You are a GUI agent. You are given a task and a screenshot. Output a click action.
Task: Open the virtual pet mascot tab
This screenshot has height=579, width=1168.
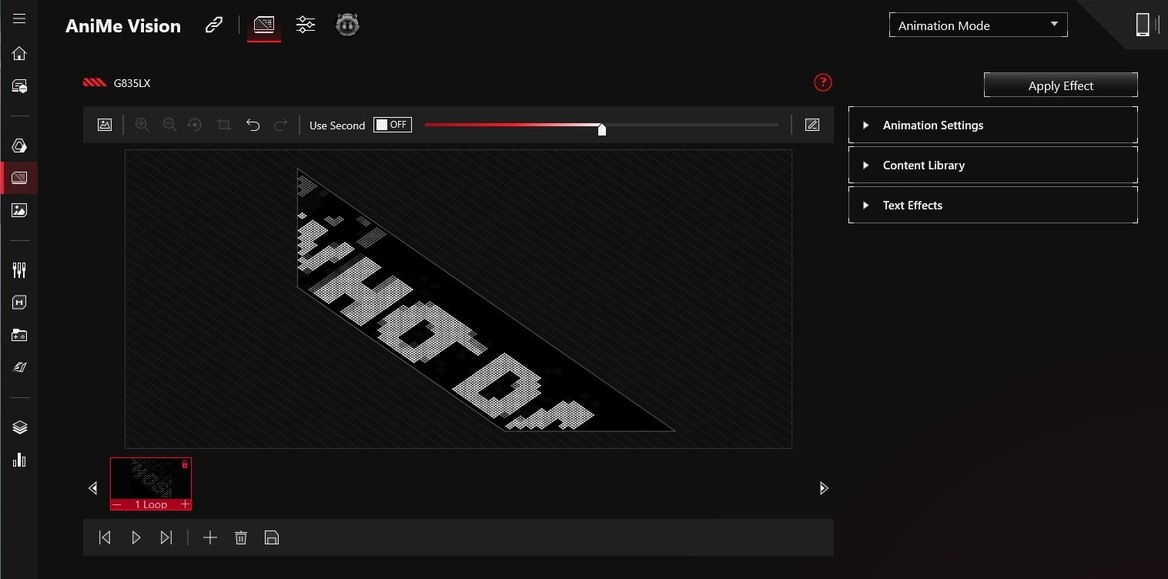347,25
